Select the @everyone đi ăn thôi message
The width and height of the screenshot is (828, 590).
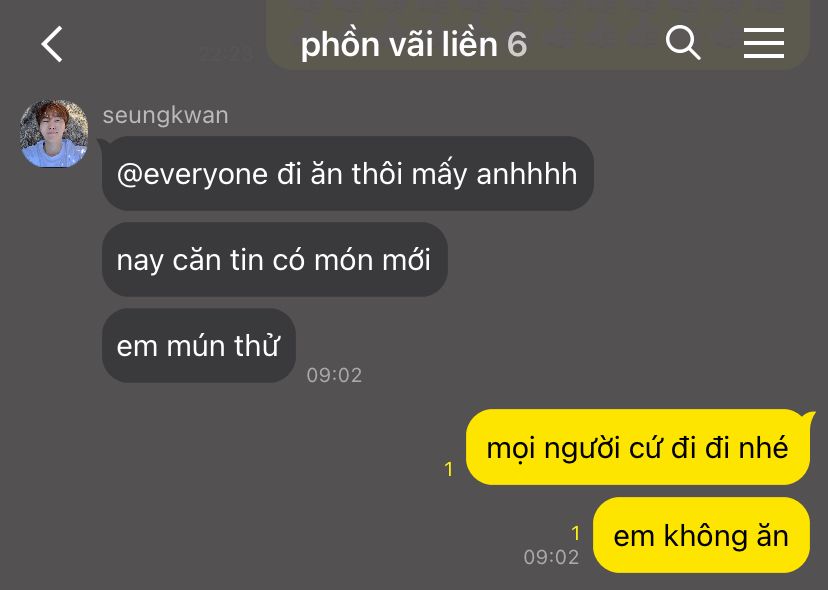click(347, 174)
